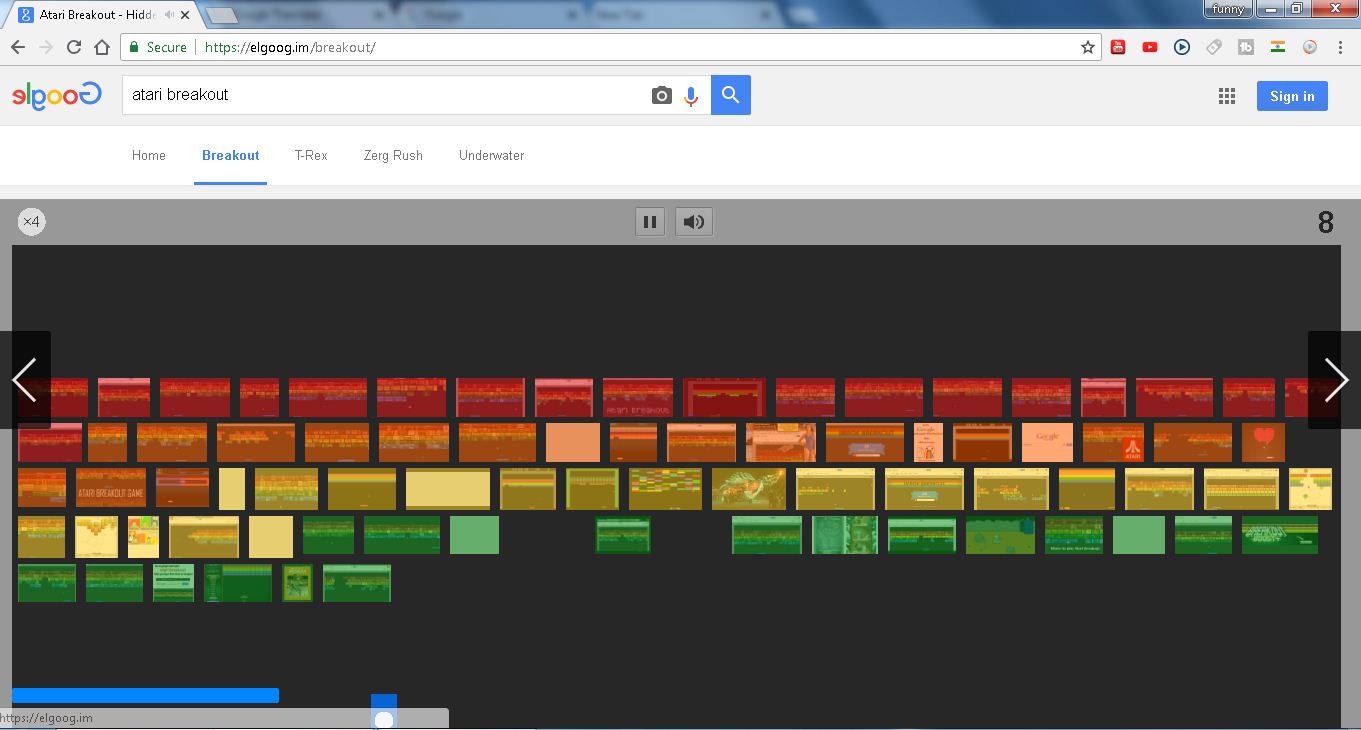Open search by image camera icon
The image size is (1361, 730).
pyautogui.click(x=661, y=96)
